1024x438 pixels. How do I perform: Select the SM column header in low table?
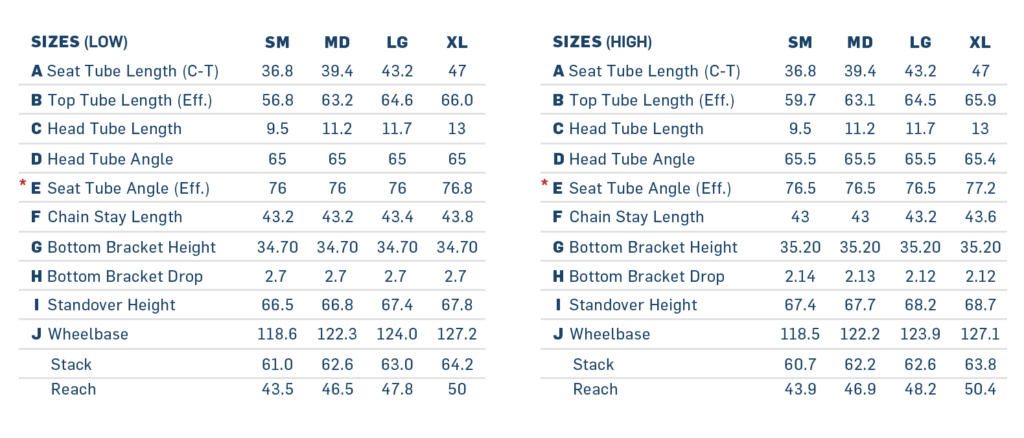click(x=277, y=42)
